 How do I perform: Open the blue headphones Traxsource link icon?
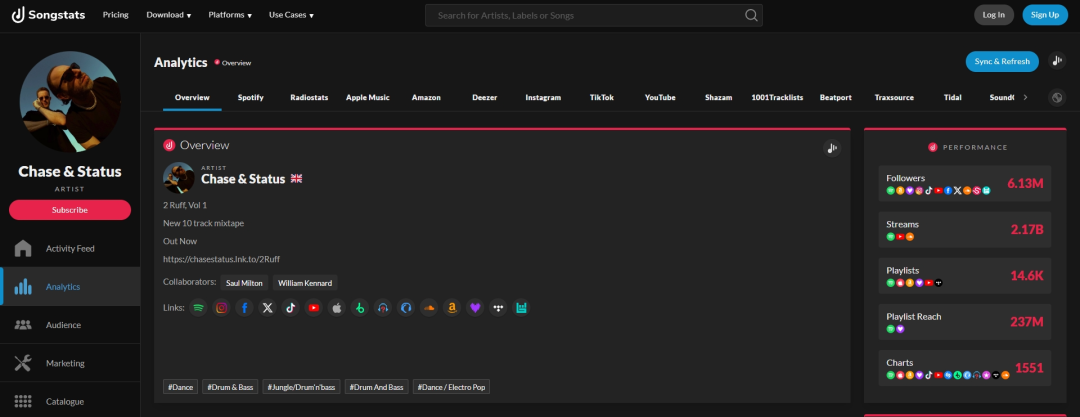[x=406, y=308]
